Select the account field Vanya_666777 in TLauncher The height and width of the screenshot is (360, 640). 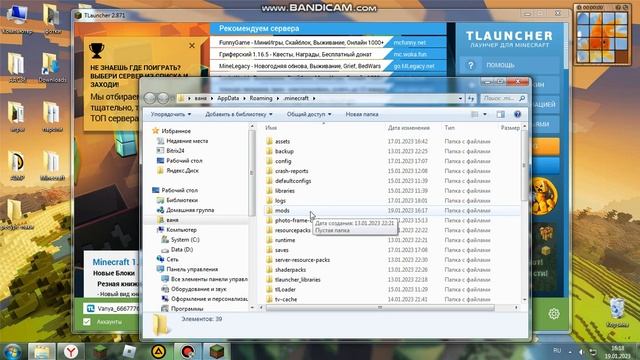112,309
